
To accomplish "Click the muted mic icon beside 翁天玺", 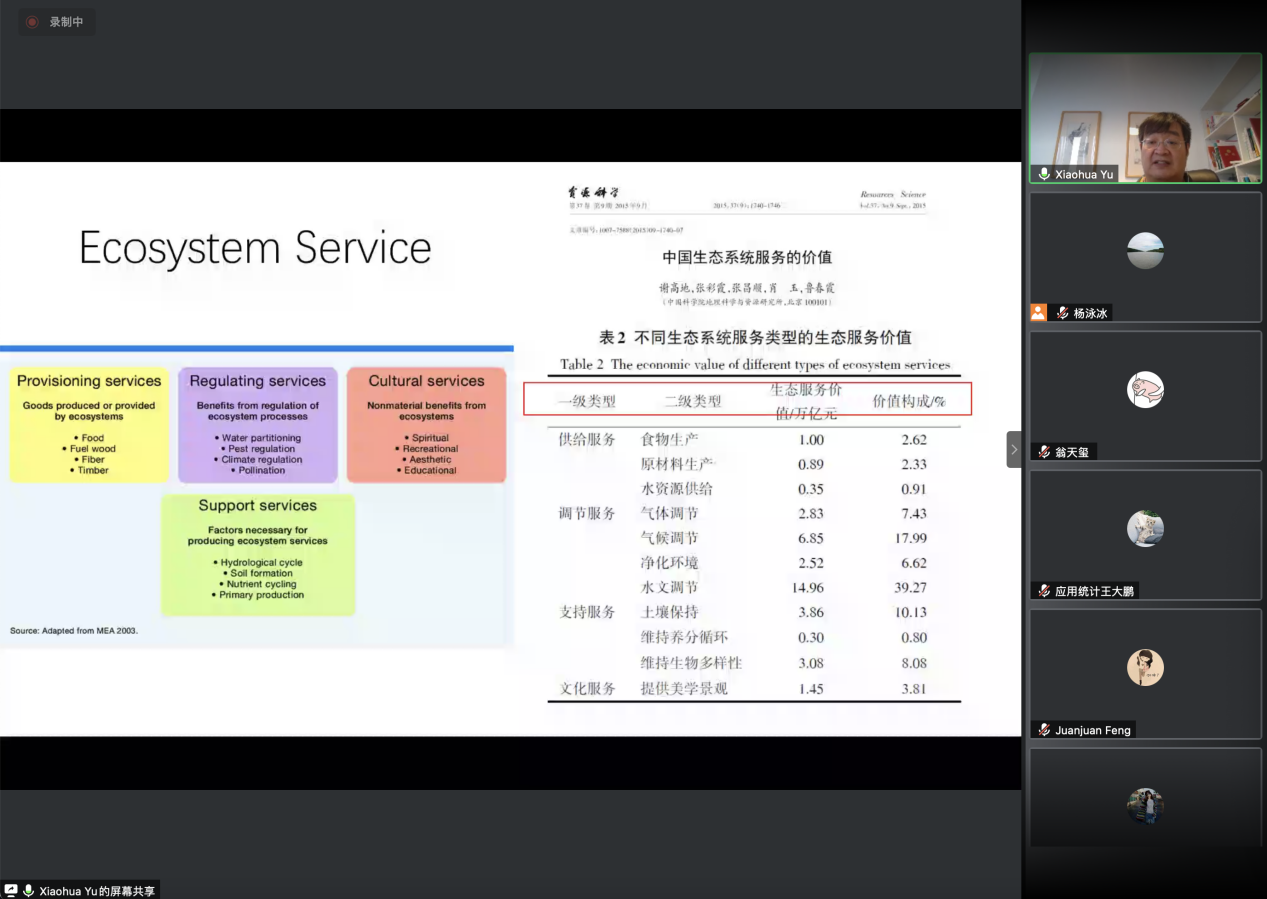I will 1044,452.
